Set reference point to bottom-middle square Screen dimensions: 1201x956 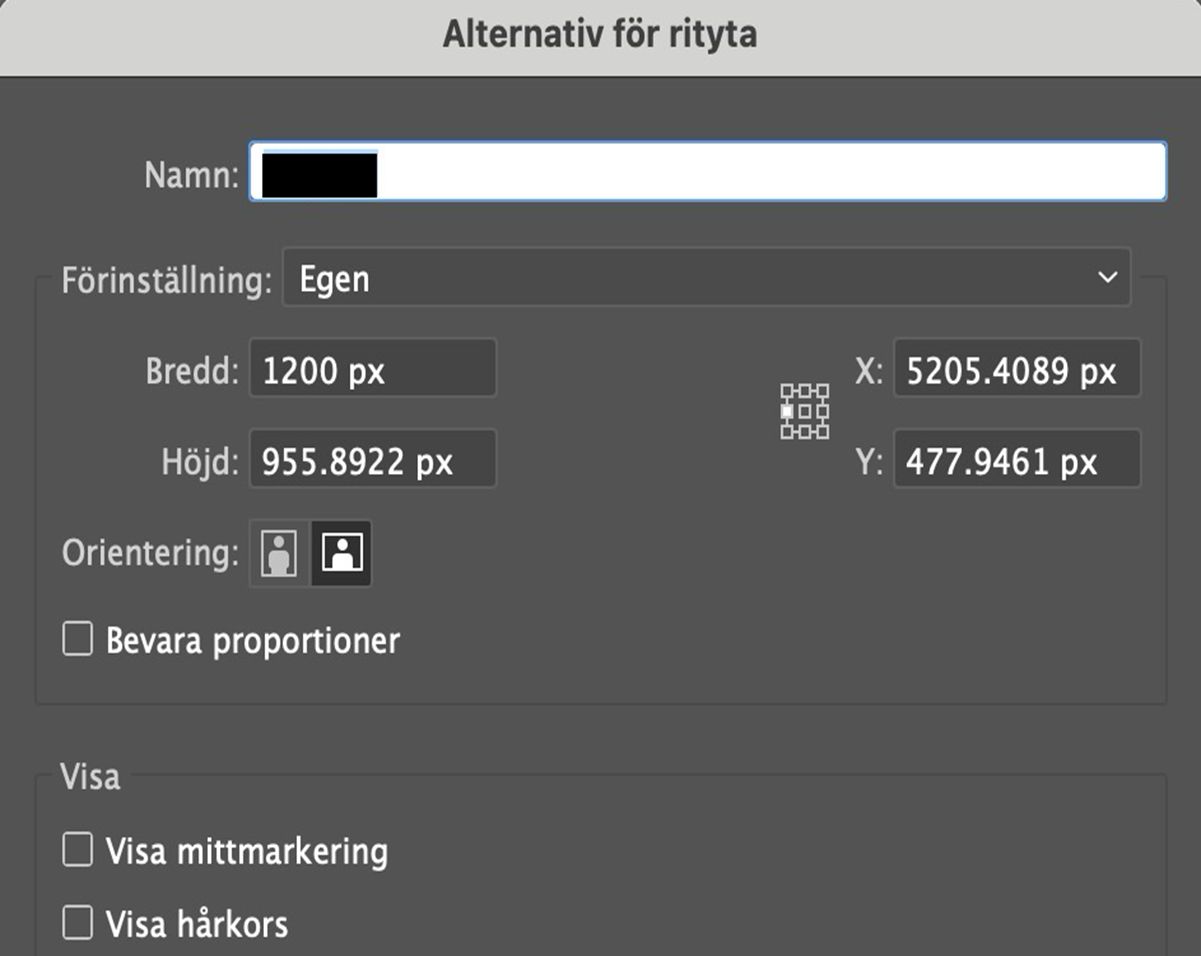(805, 432)
